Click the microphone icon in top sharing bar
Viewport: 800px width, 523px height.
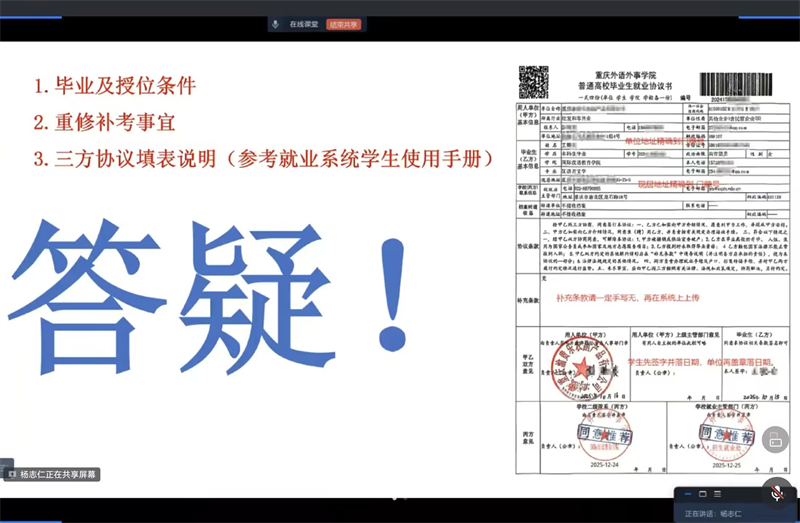(x=276, y=24)
